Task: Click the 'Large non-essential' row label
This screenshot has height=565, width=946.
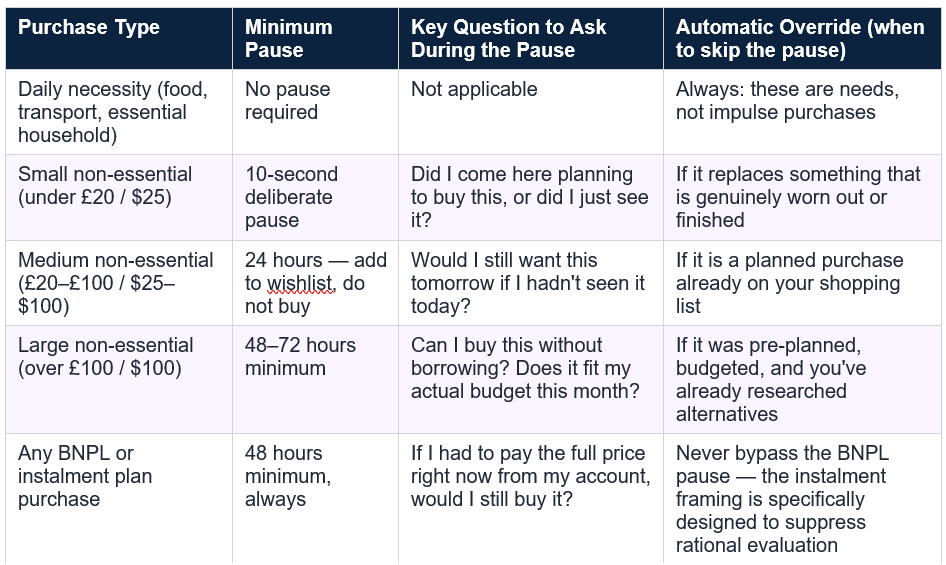Action: point(119,380)
